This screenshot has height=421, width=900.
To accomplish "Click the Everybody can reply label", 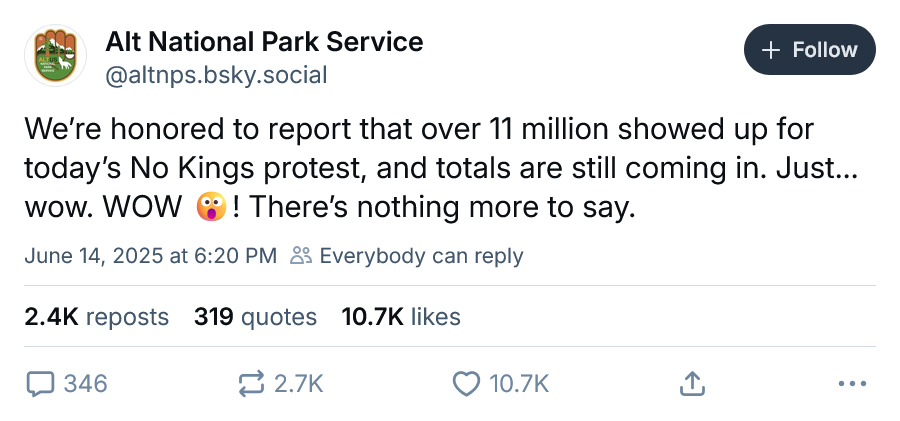I will 421,256.
